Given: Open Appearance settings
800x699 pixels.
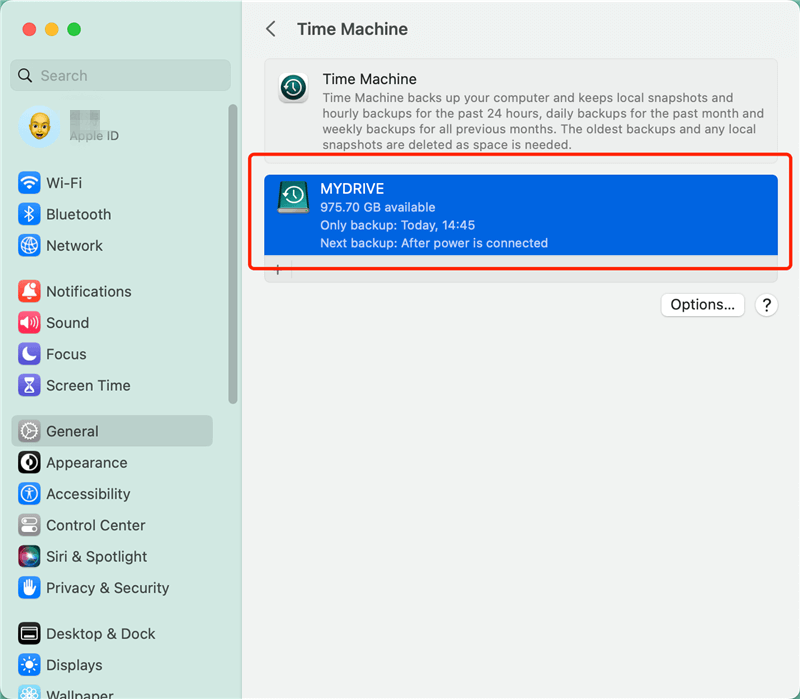Looking at the screenshot, I should point(85,463).
